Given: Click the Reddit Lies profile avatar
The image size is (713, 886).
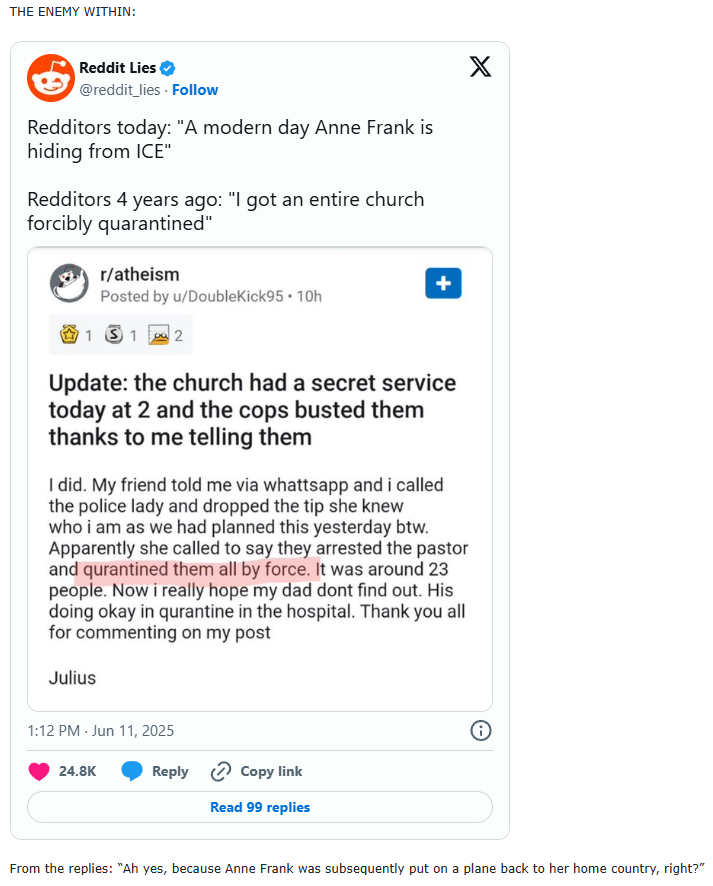Looking at the screenshot, I should click(51, 78).
